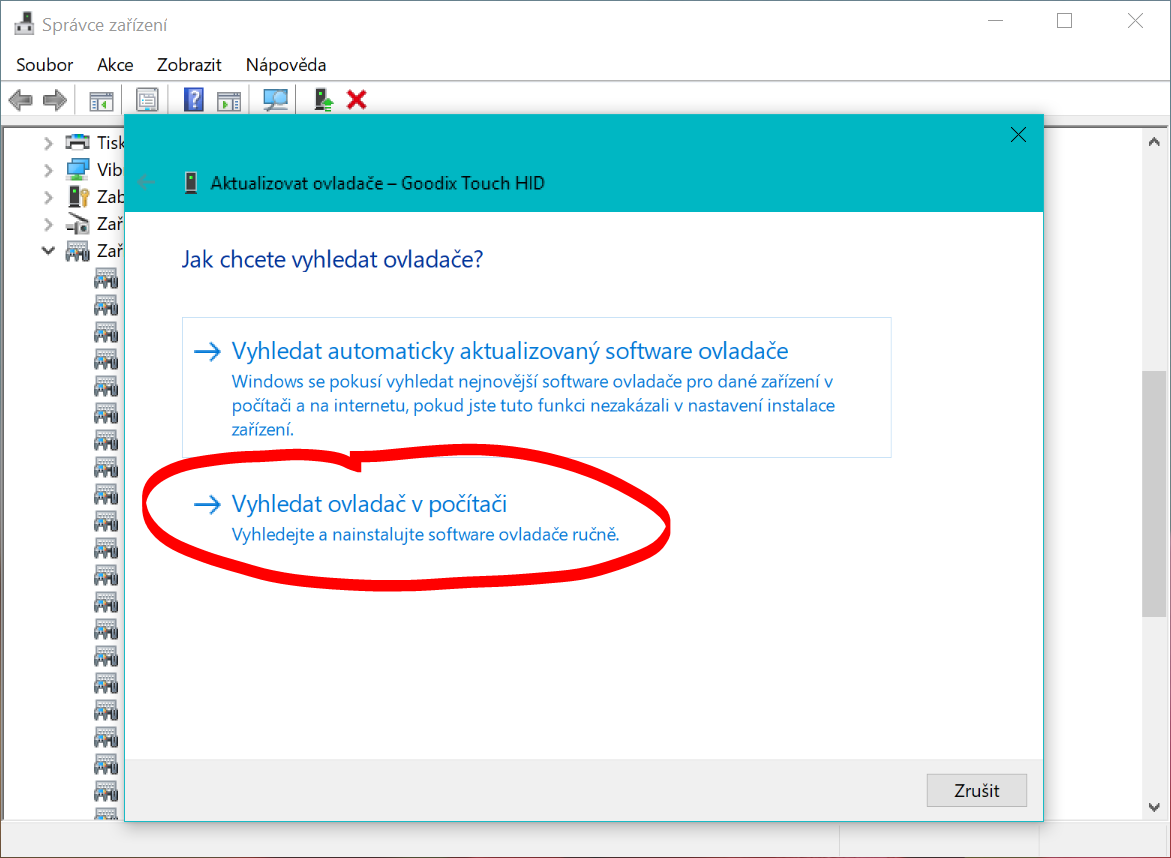This screenshot has height=858, width=1171.
Task: Open the Soubor menu
Action: click(x=45, y=65)
